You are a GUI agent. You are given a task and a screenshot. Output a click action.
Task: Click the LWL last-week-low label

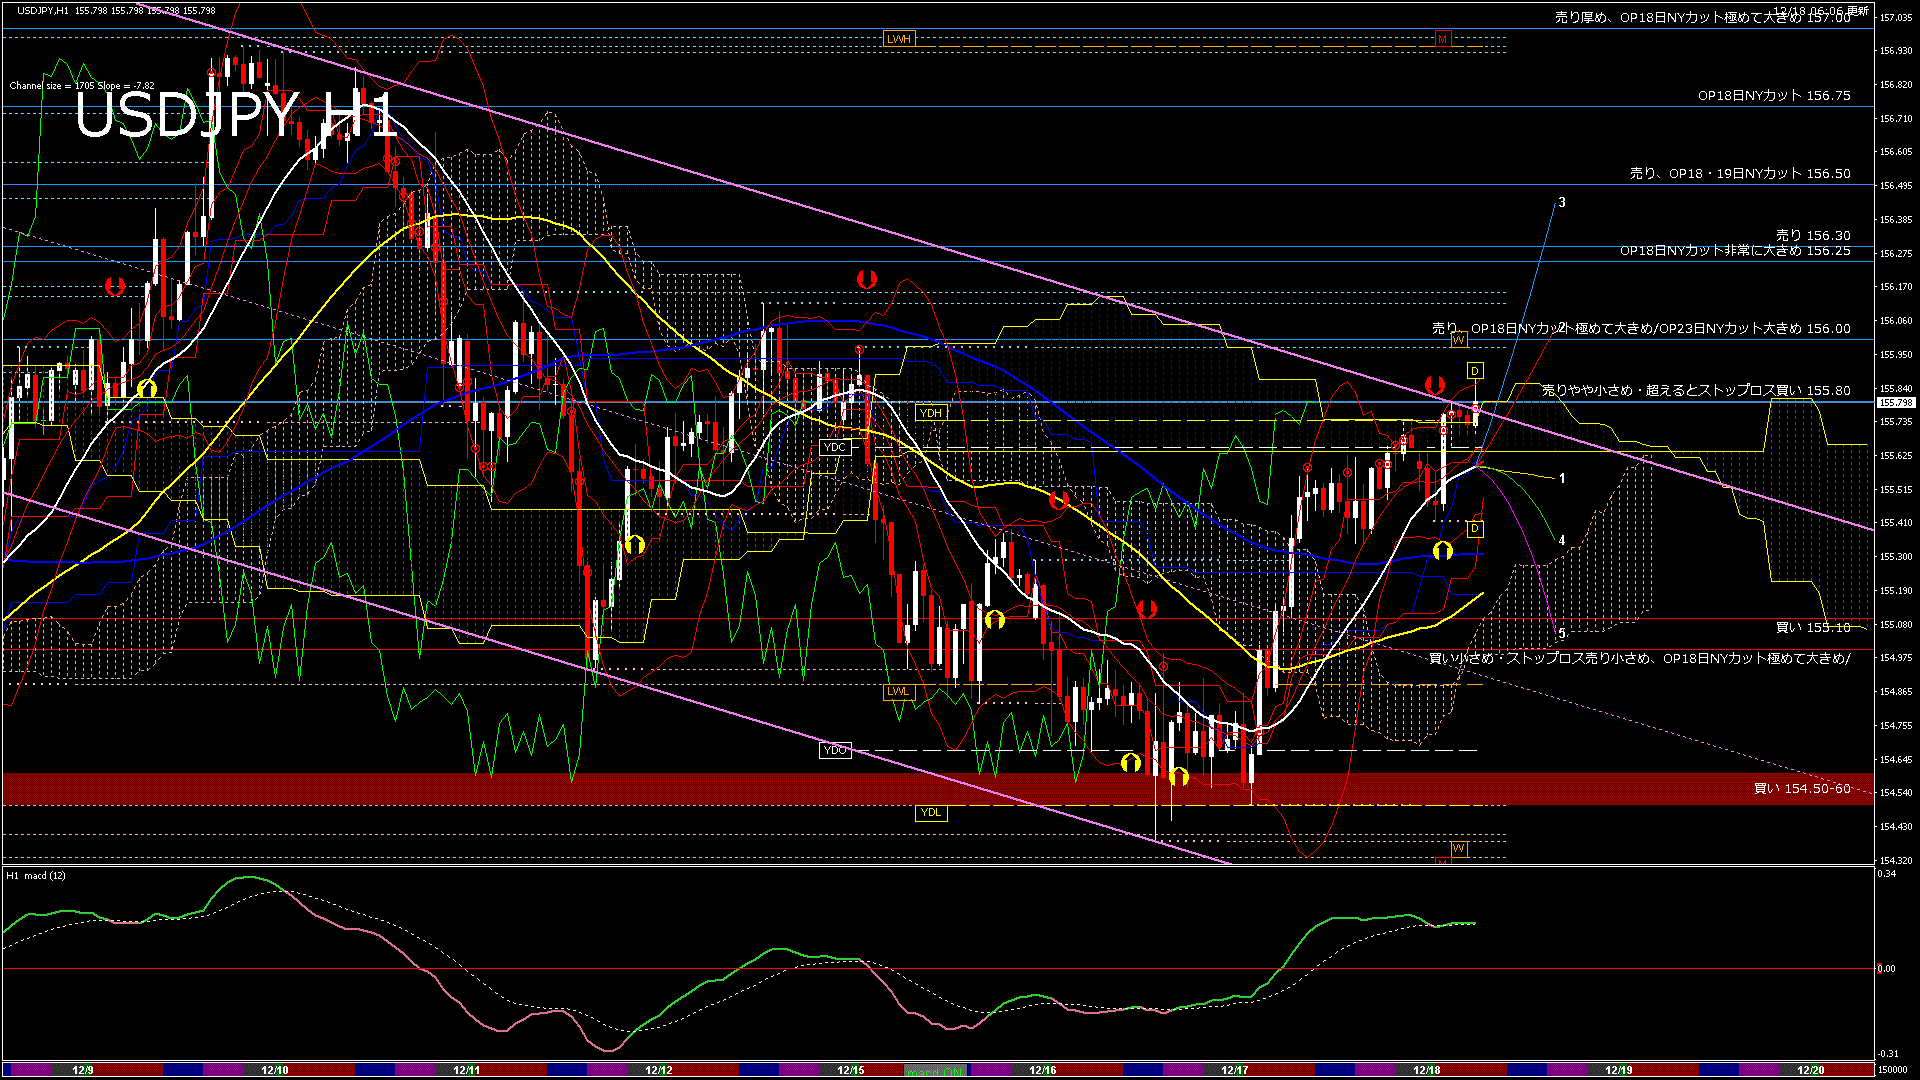[x=898, y=691]
